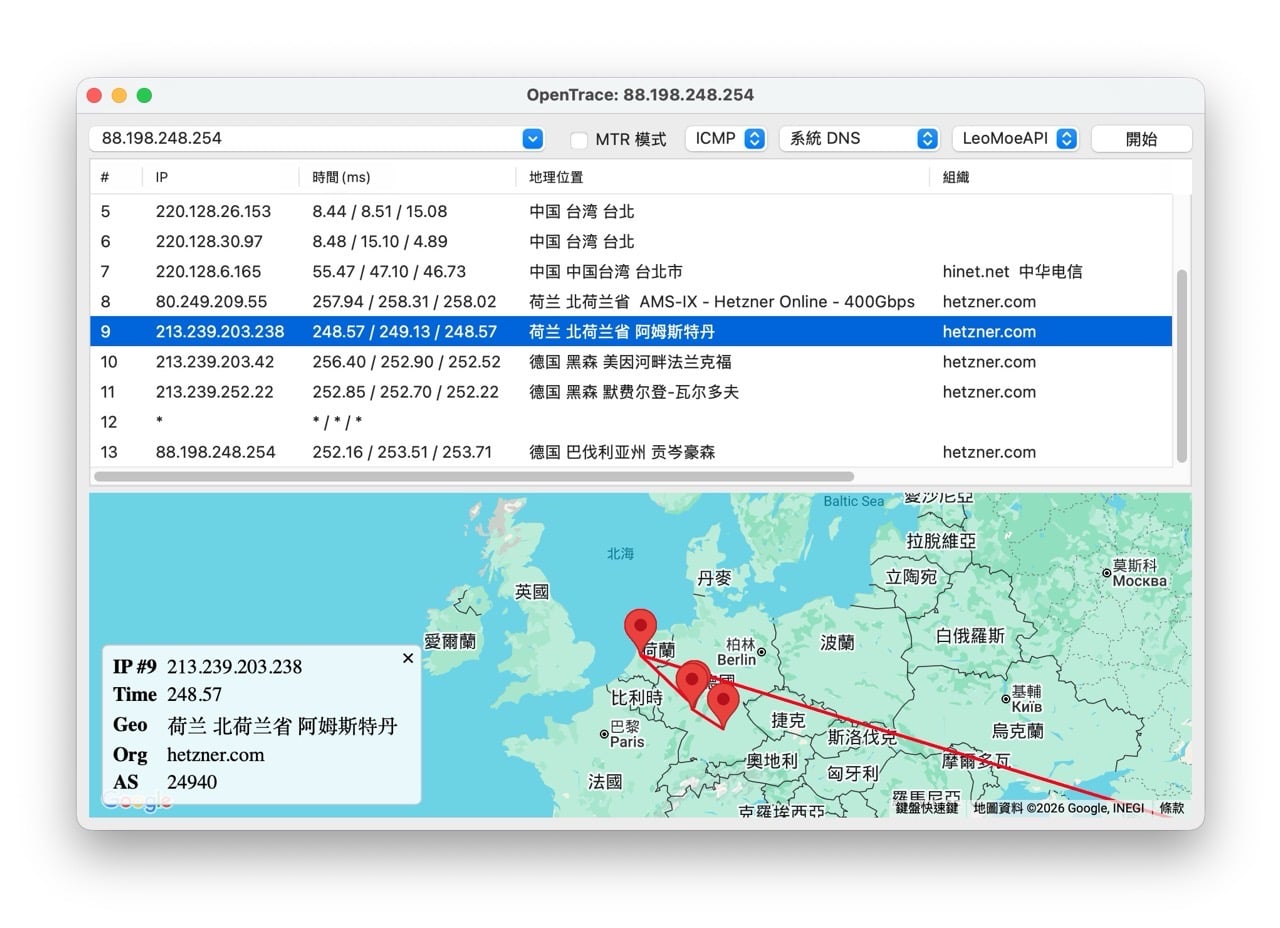Click the red marker near 柏林 on the map
Viewport: 1280px width, 928px height.
click(x=692, y=677)
